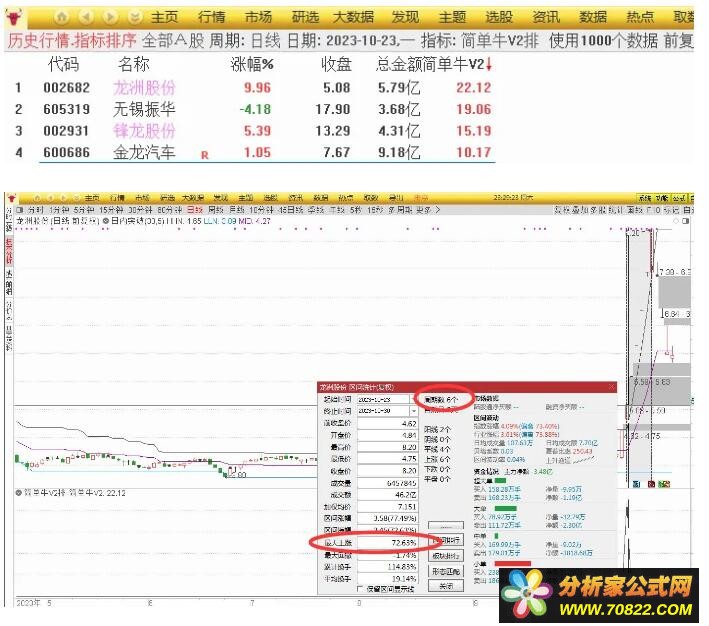
Task: Open the 市场 menu in top window
Action: pyautogui.click(x=259, y=17)
